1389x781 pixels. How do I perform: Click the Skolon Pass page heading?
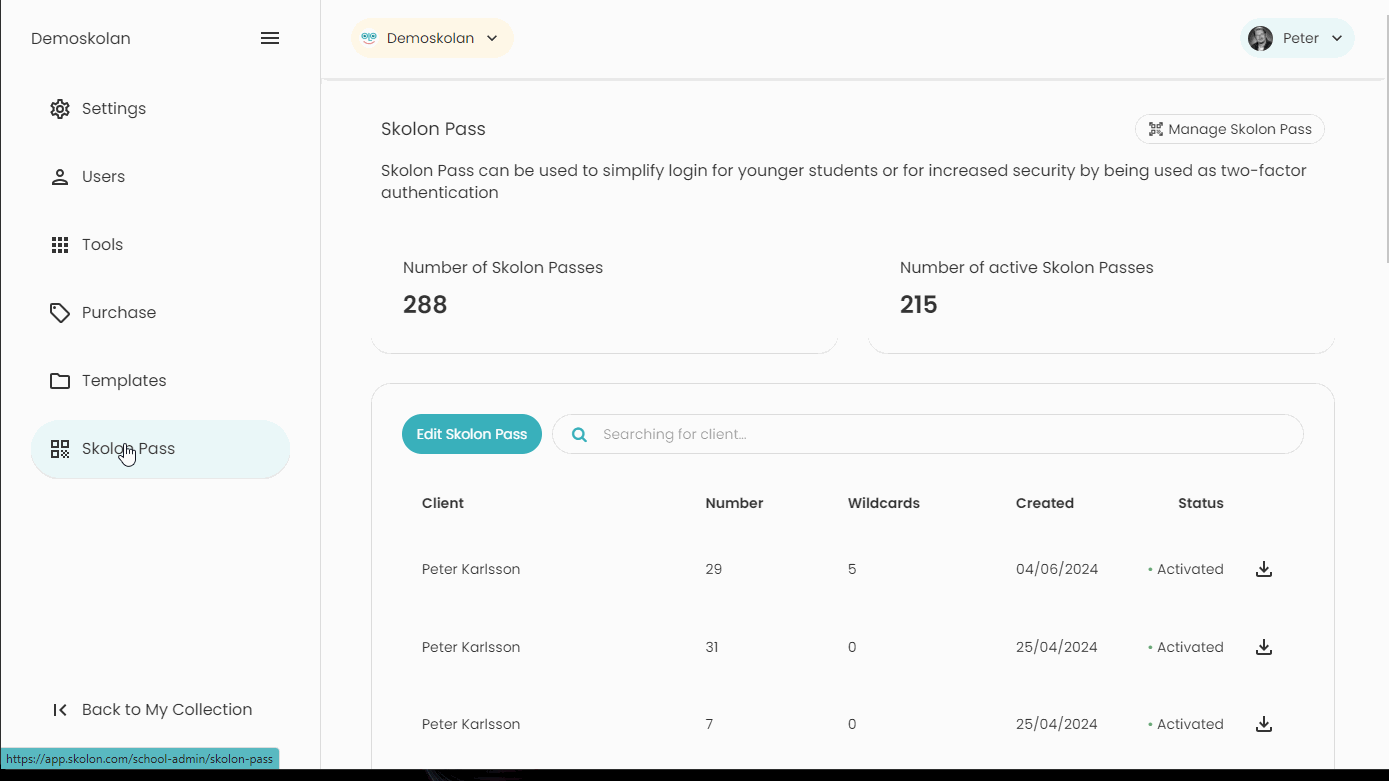click(x=433, y=129)
